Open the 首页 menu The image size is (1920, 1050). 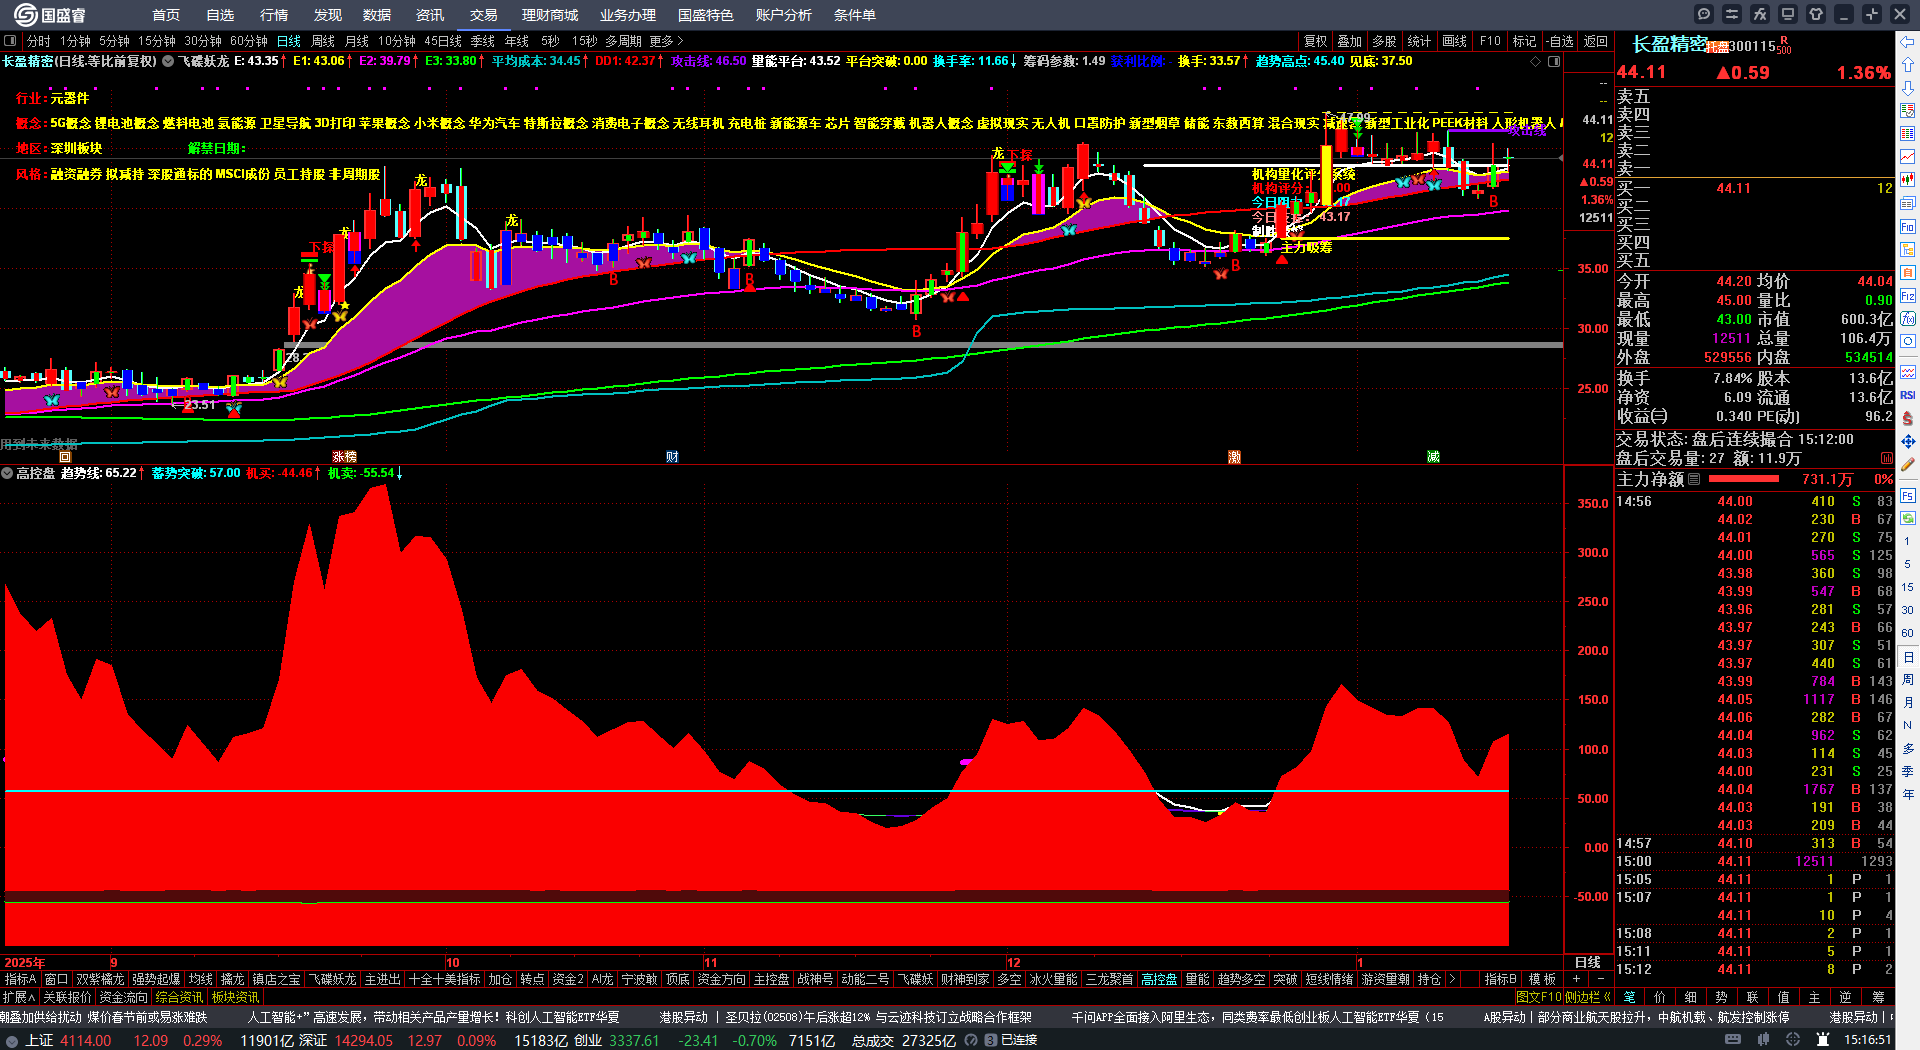(166, 15)
